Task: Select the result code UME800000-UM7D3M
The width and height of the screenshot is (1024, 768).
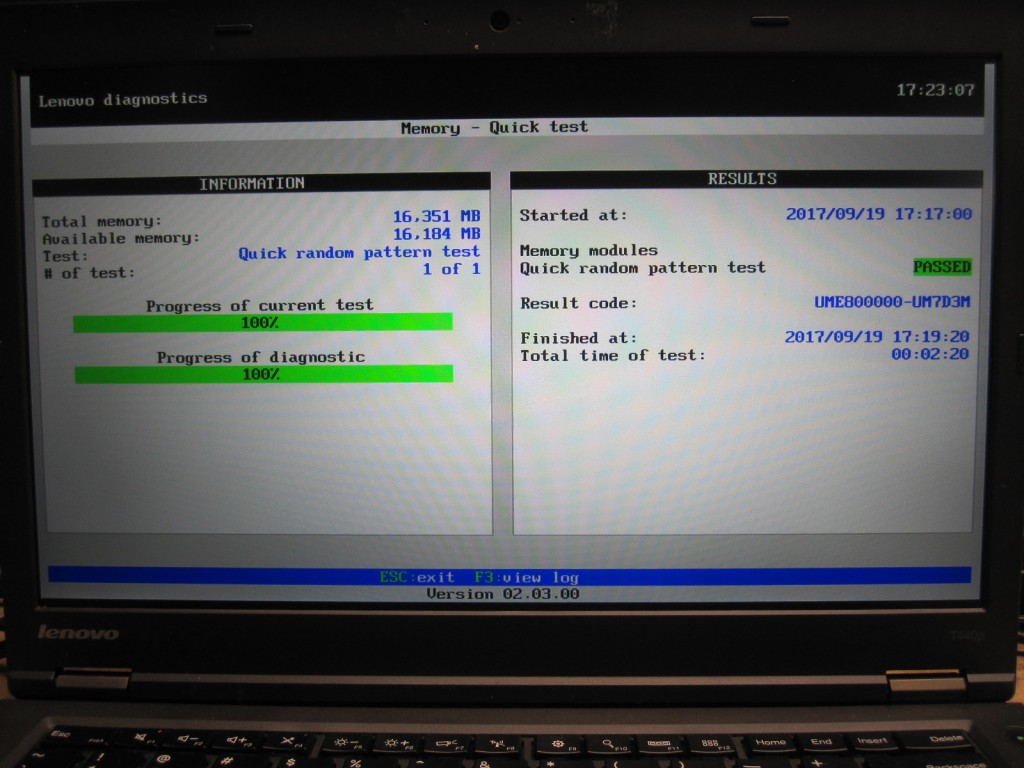Action: [892, 302]
